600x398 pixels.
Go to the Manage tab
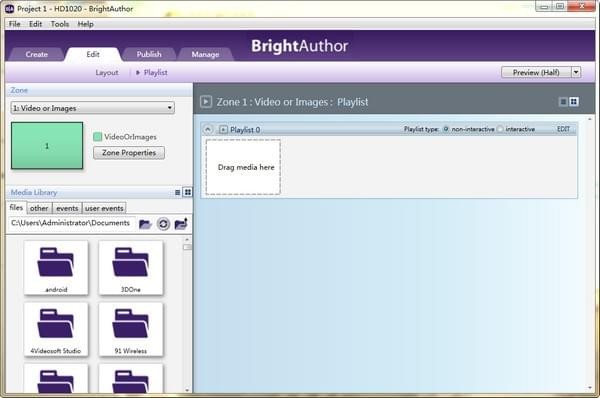205,54
